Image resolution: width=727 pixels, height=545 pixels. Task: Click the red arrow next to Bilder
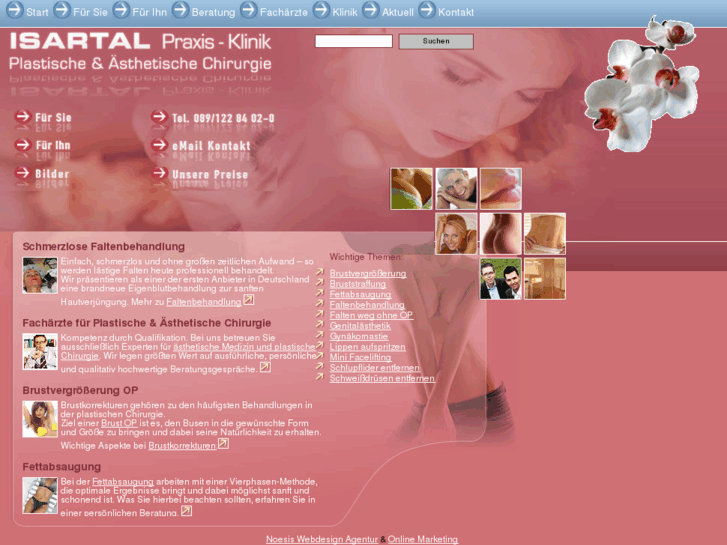pos(22,173)
